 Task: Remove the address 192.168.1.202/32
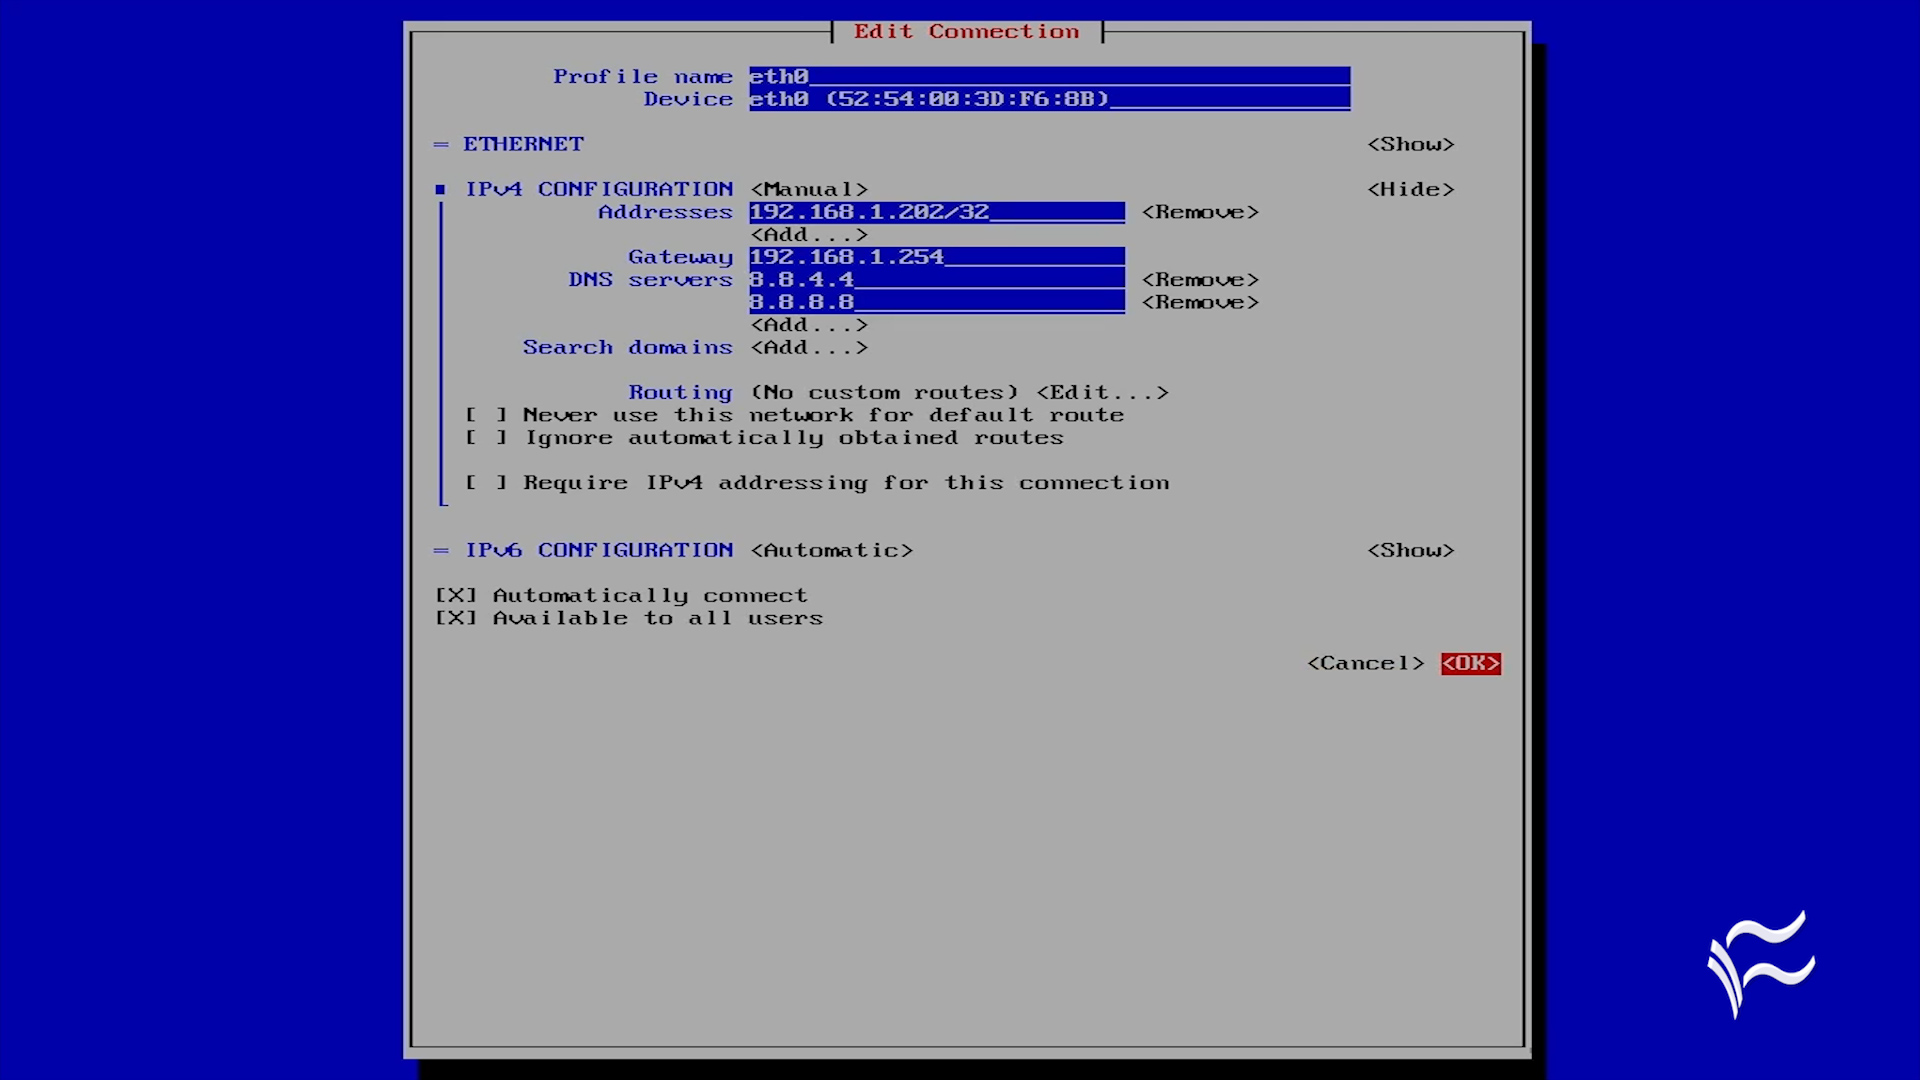pyautogui.click(x=1199, y=211)
